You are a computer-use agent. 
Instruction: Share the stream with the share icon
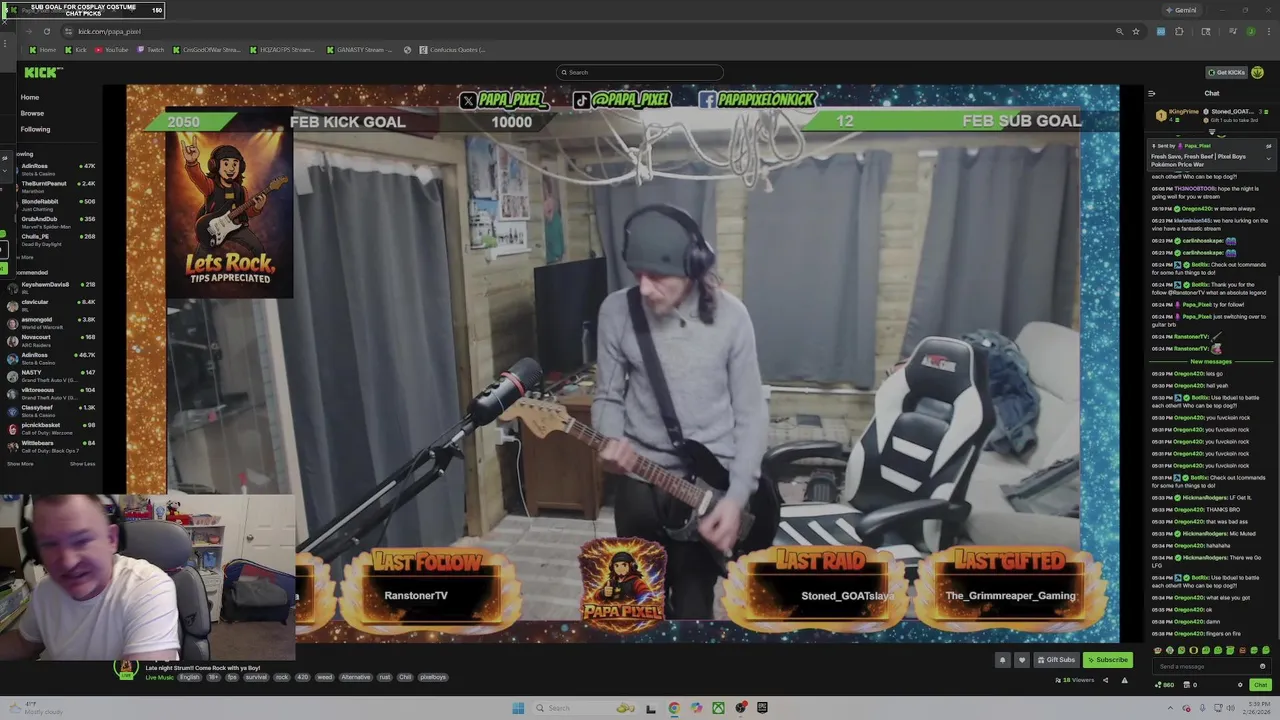point(1105,680)
